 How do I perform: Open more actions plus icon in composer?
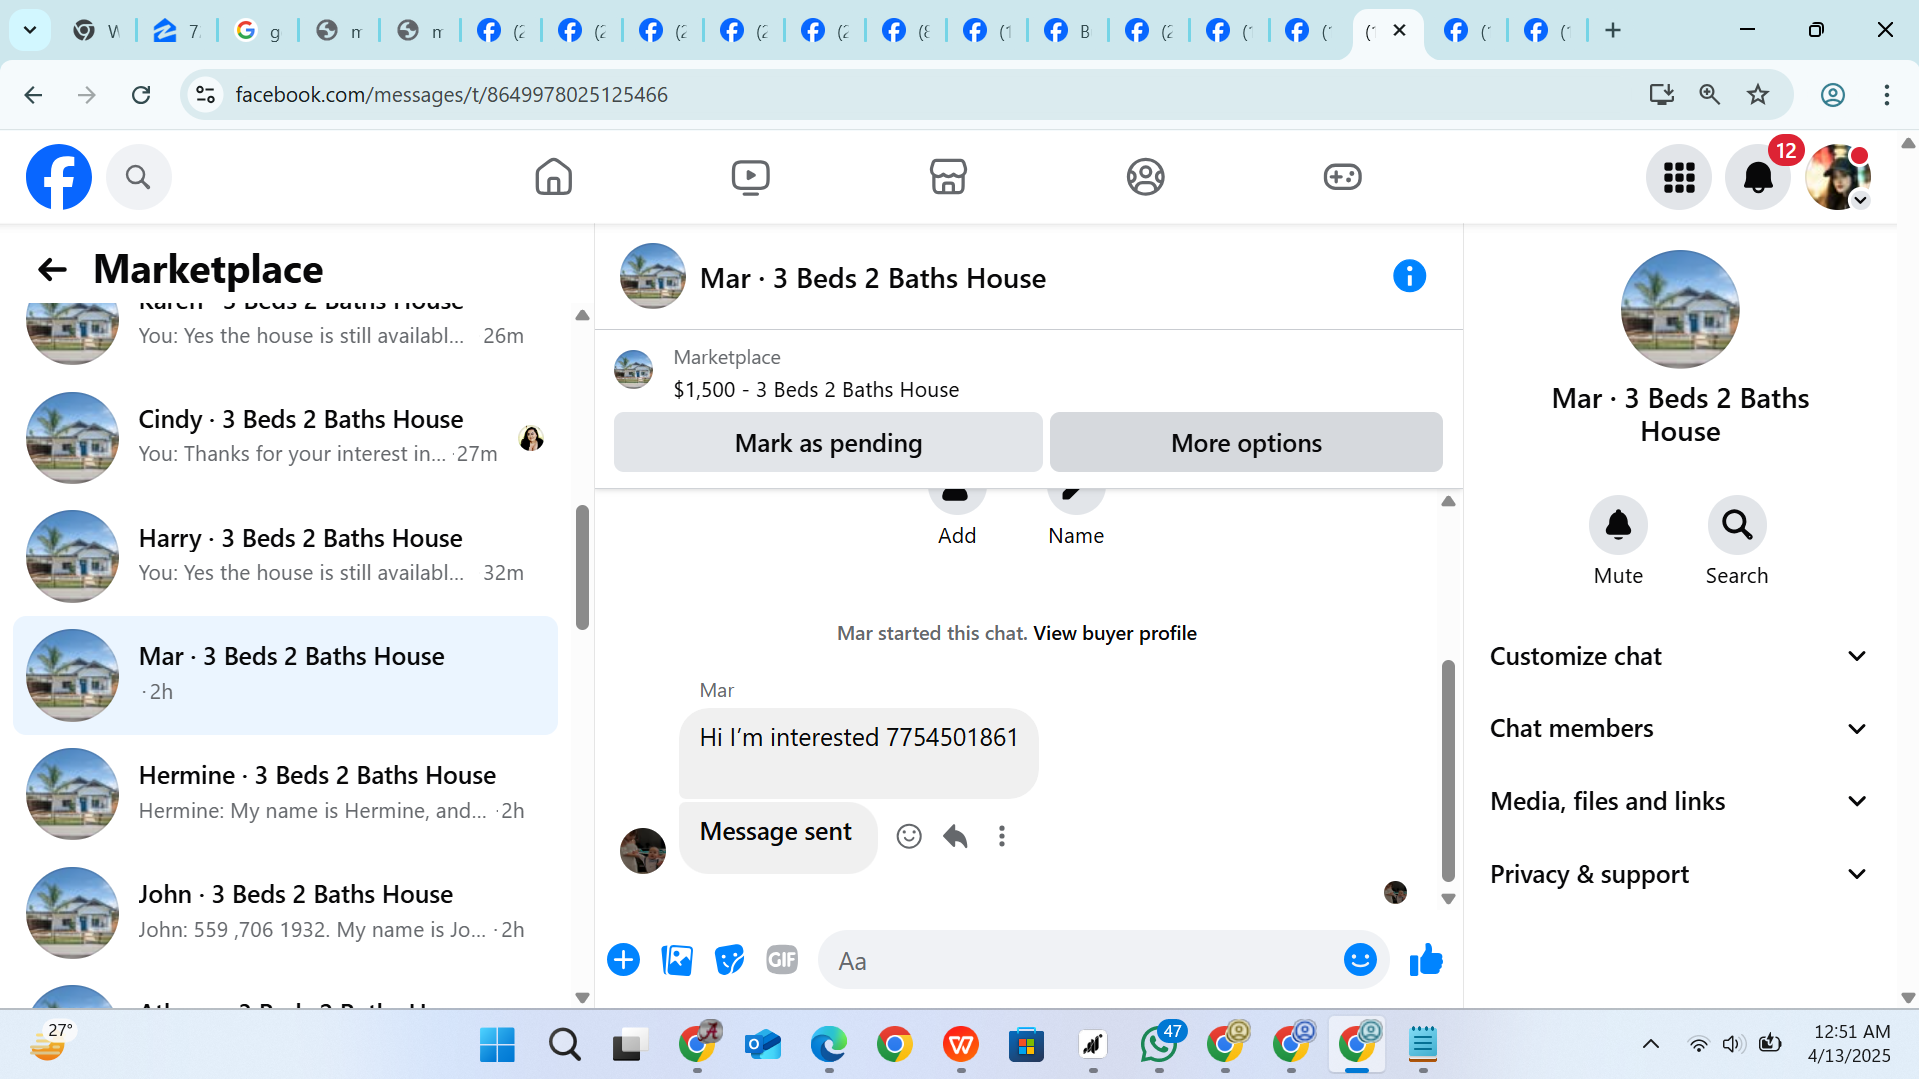coord(623,960)
